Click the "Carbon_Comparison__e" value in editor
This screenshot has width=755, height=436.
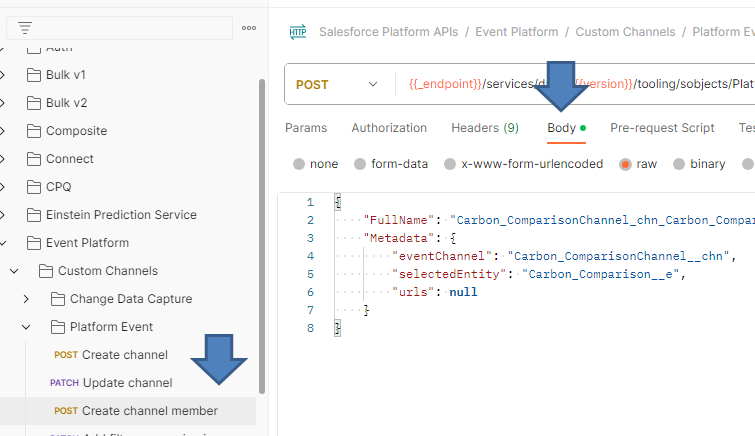tap(600, 274)
